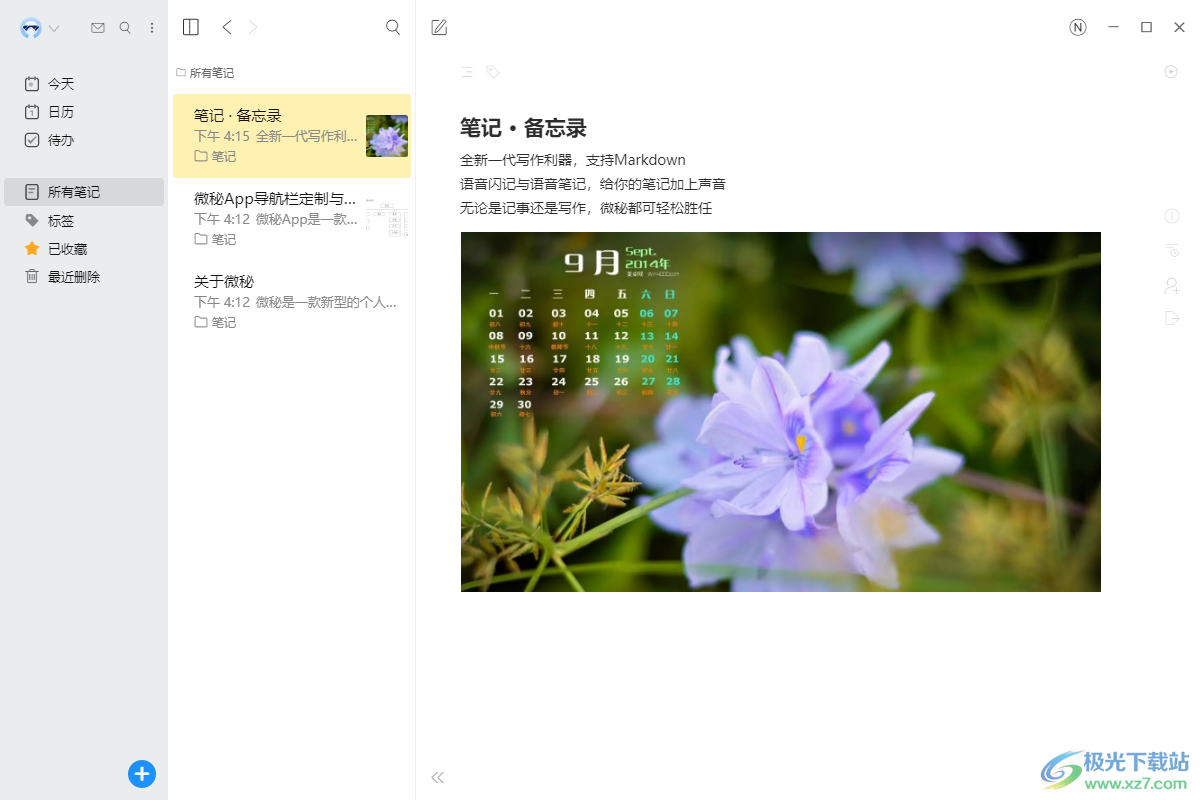The width and height of the screenshot is (1200, 800).
Task: Switch to 待办 in the sidebar
Action: click(x=60, y=140)
